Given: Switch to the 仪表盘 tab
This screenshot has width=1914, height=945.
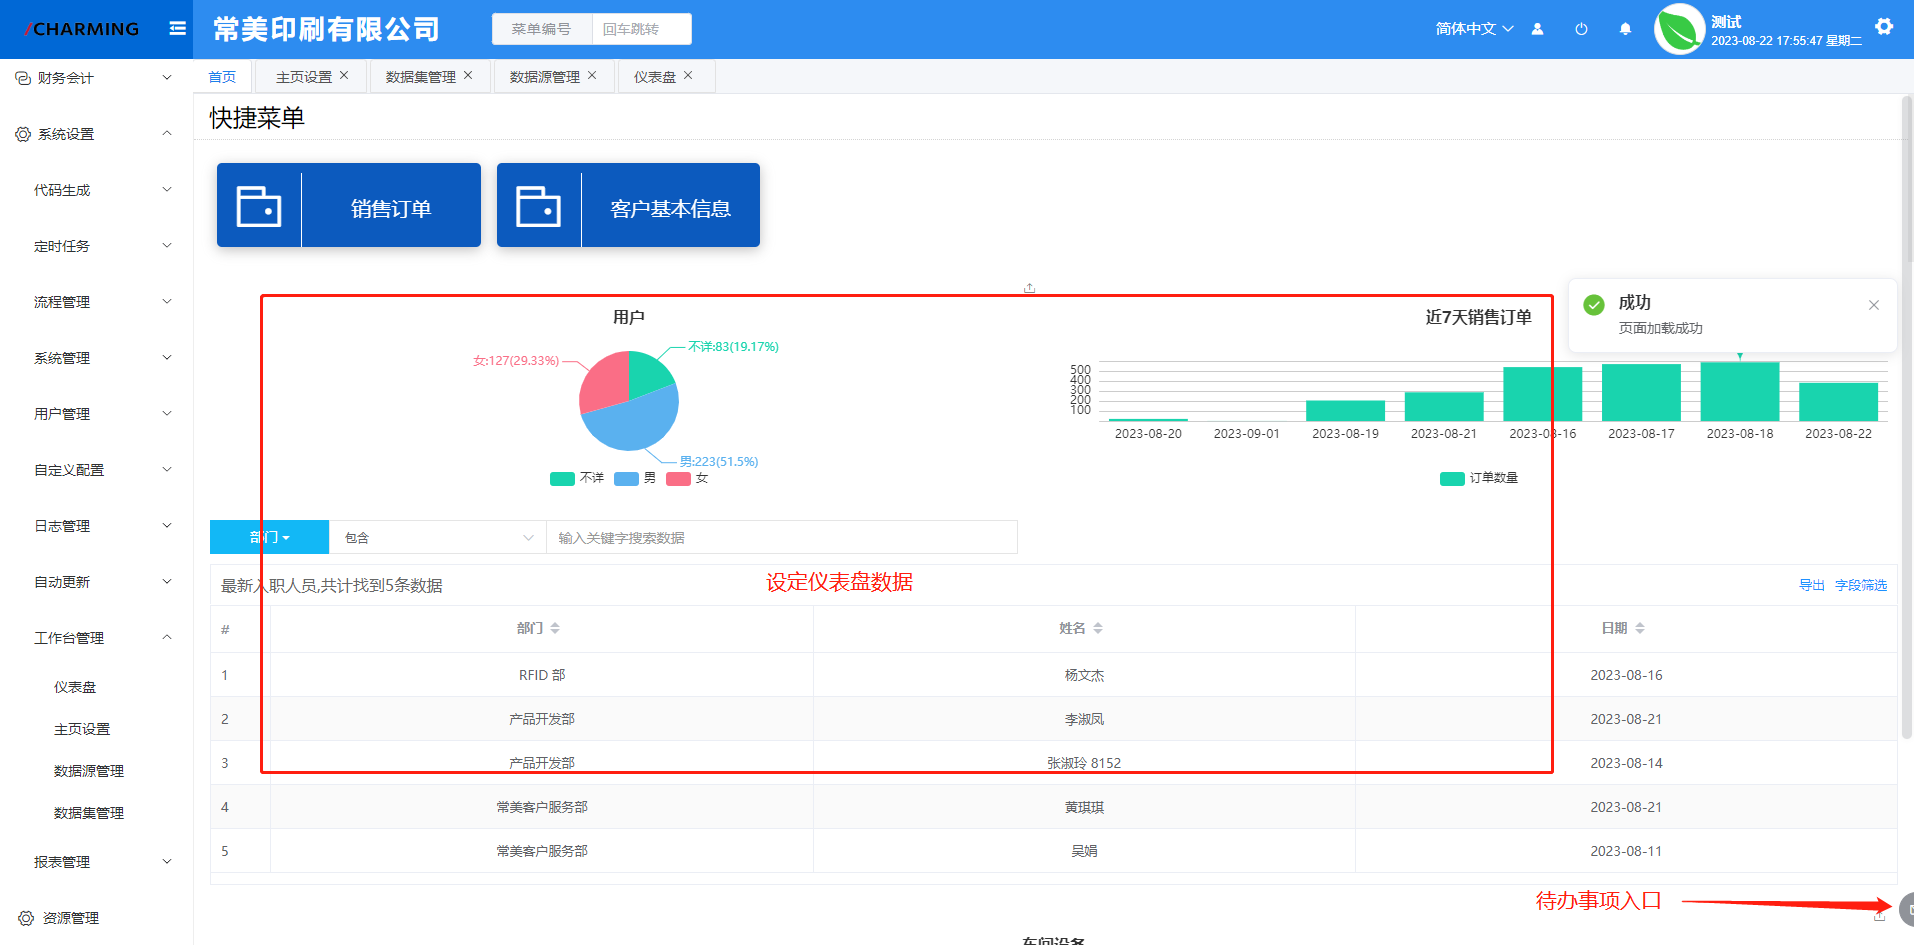Looking at the screenshot, I should [655, 77].
